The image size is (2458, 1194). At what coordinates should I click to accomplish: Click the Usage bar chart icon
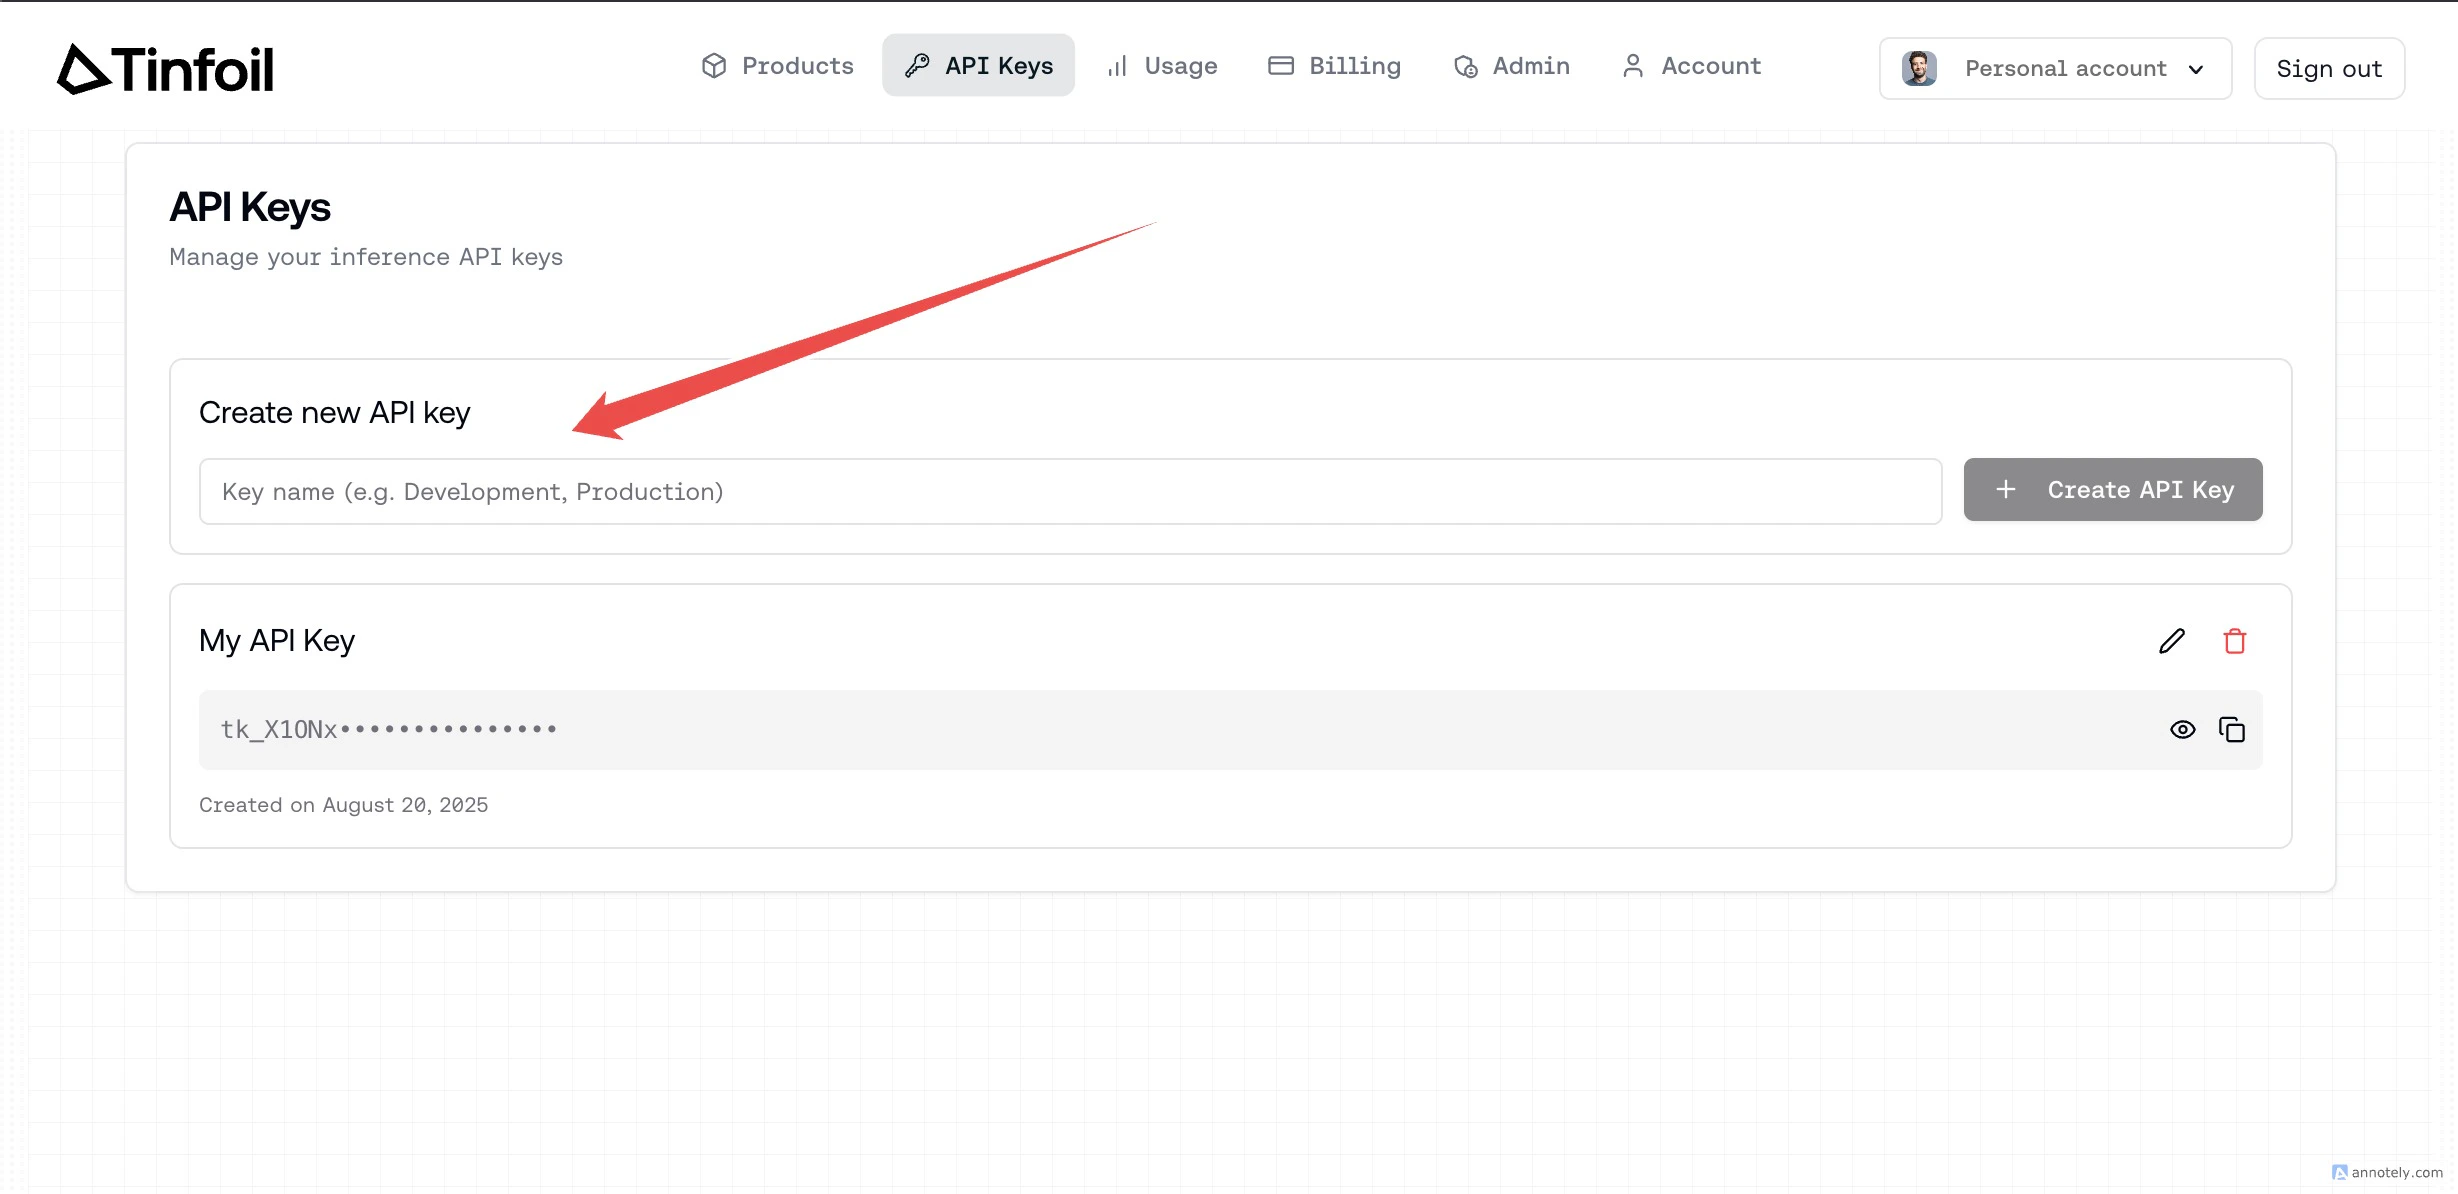(1117, 65)
